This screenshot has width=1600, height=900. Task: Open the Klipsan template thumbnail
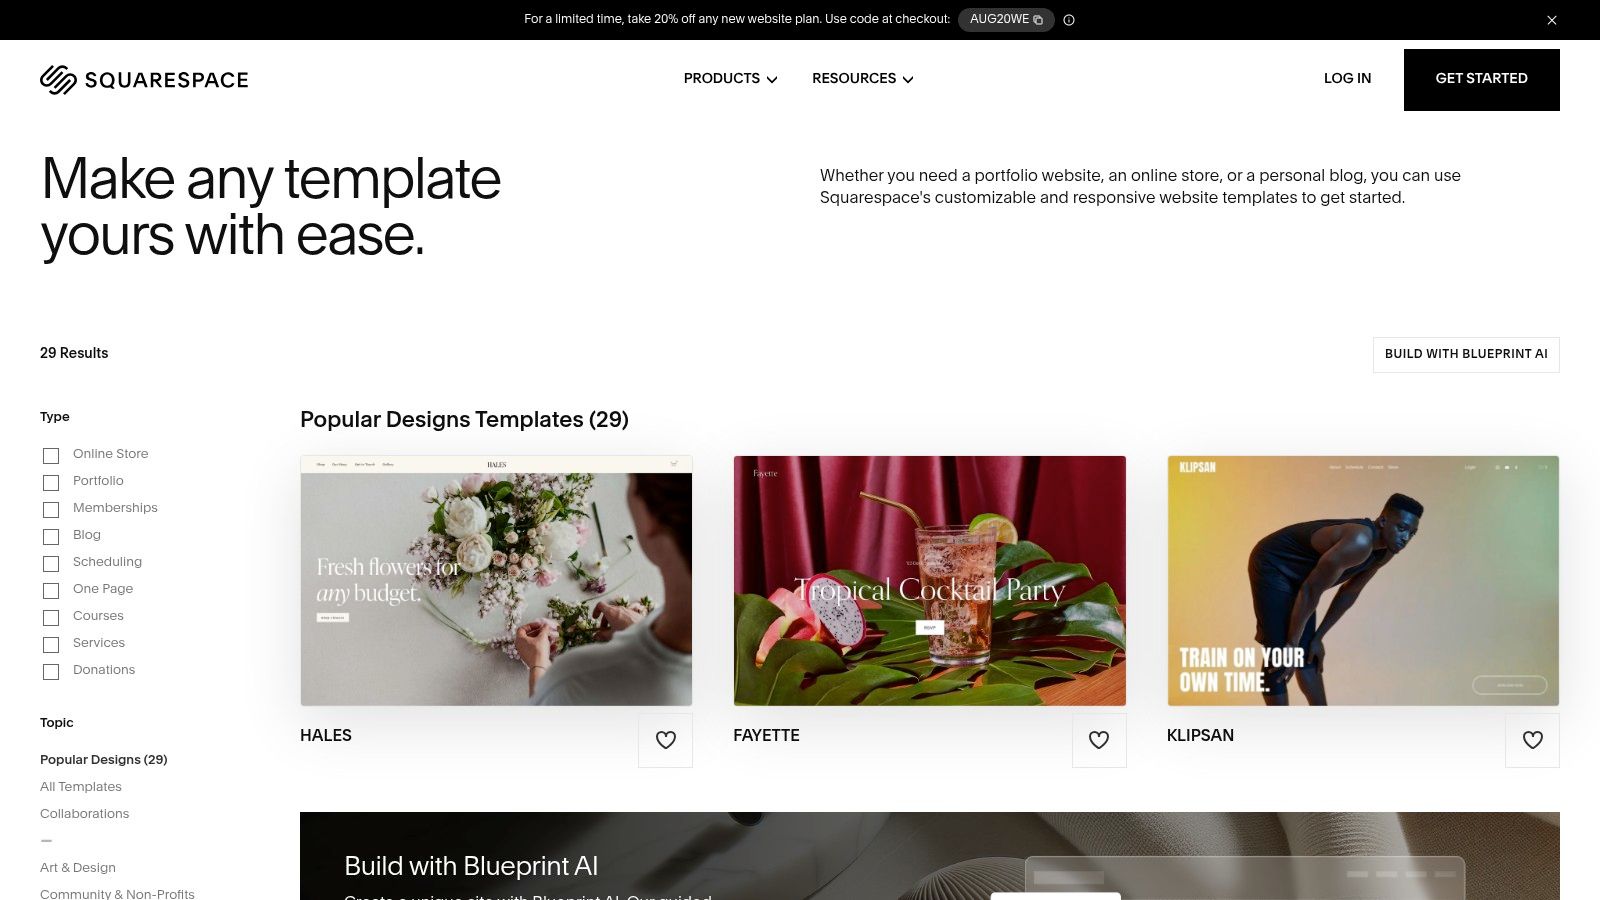pyautogui.click(x=1363, y=581)
